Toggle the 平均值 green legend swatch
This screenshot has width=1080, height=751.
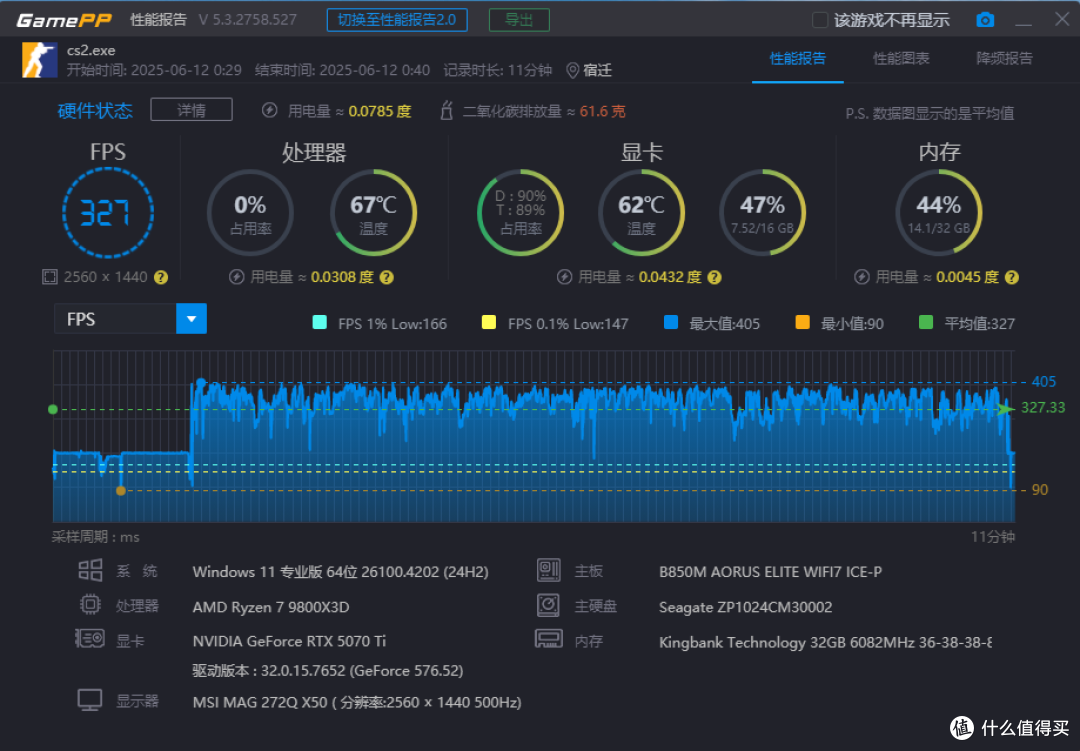[x=926, y=322]
